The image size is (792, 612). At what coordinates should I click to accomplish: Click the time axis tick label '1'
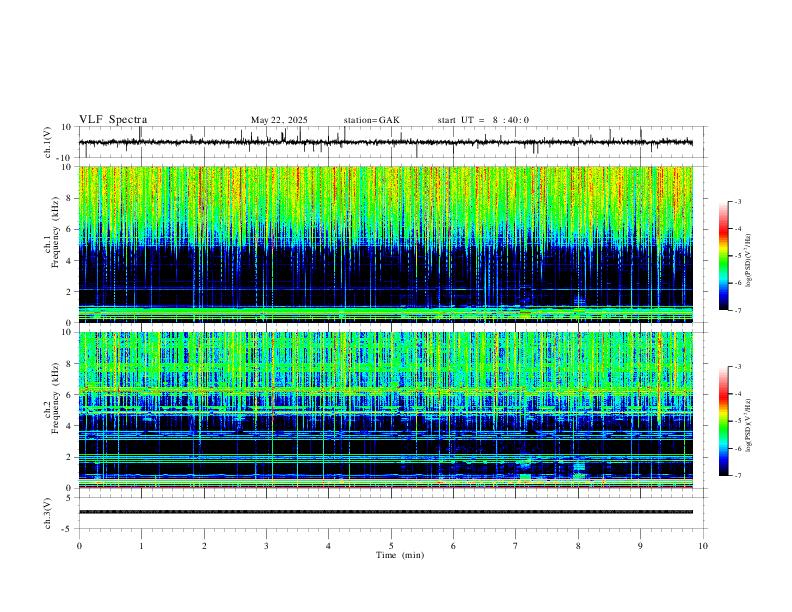pos(141,546)
